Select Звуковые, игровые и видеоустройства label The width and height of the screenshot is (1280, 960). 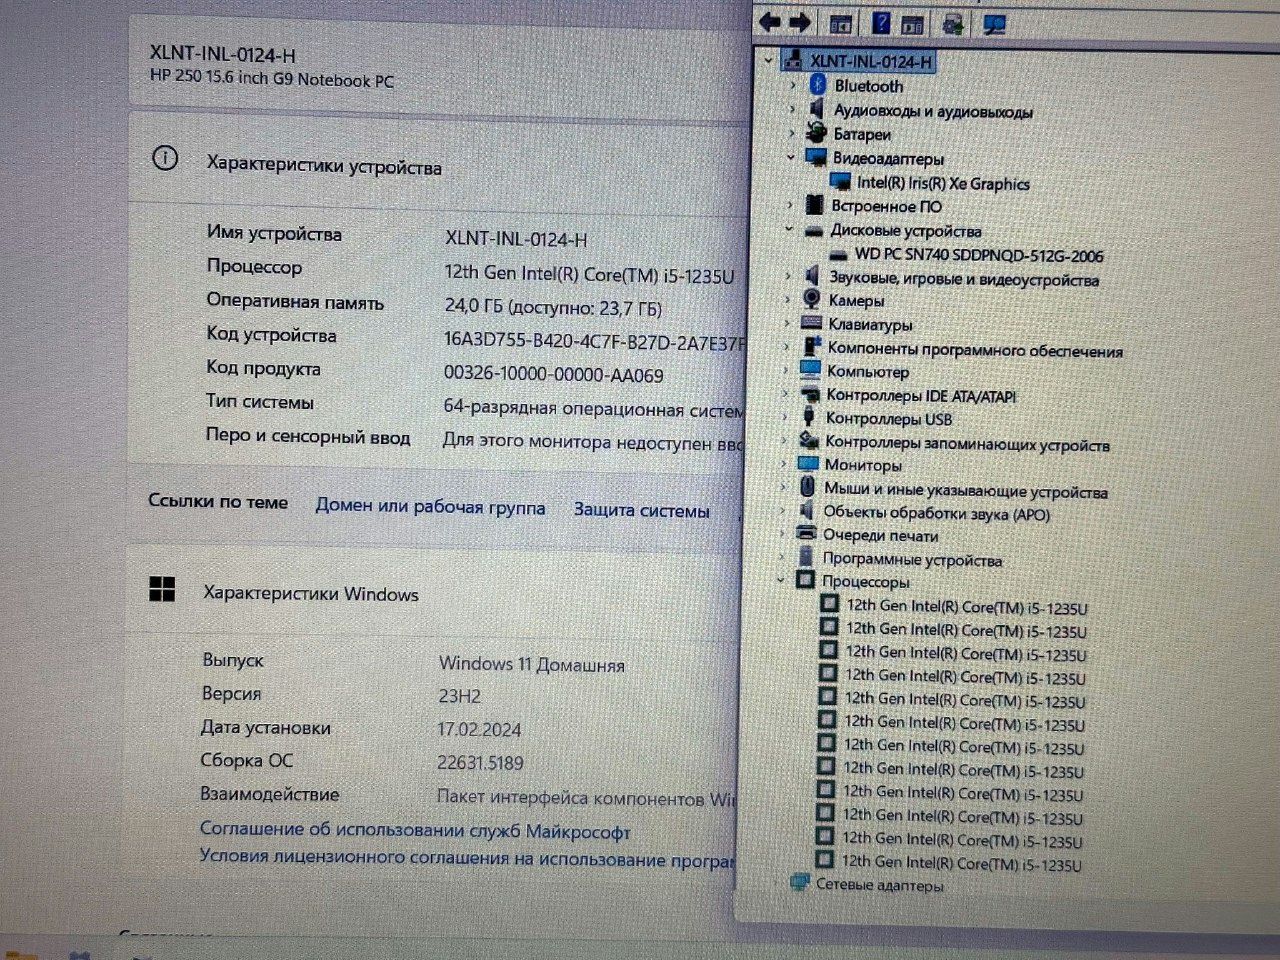click(x=964, y=279)
